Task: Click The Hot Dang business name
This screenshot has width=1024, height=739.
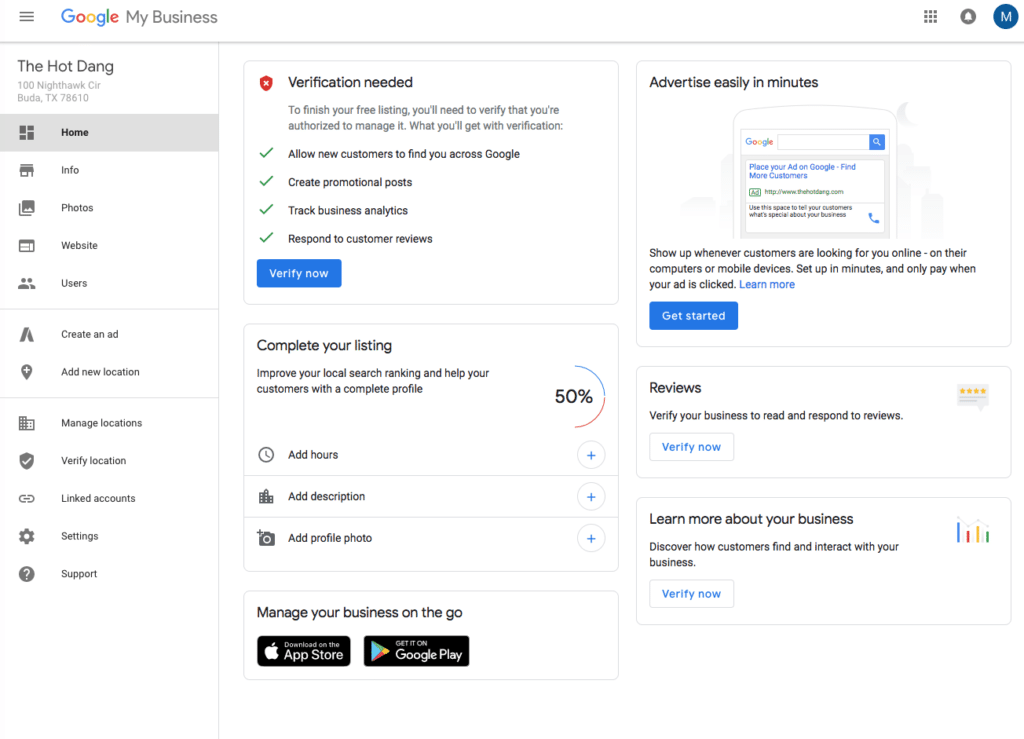Action: pyautogui.click(x=65, y=67)
